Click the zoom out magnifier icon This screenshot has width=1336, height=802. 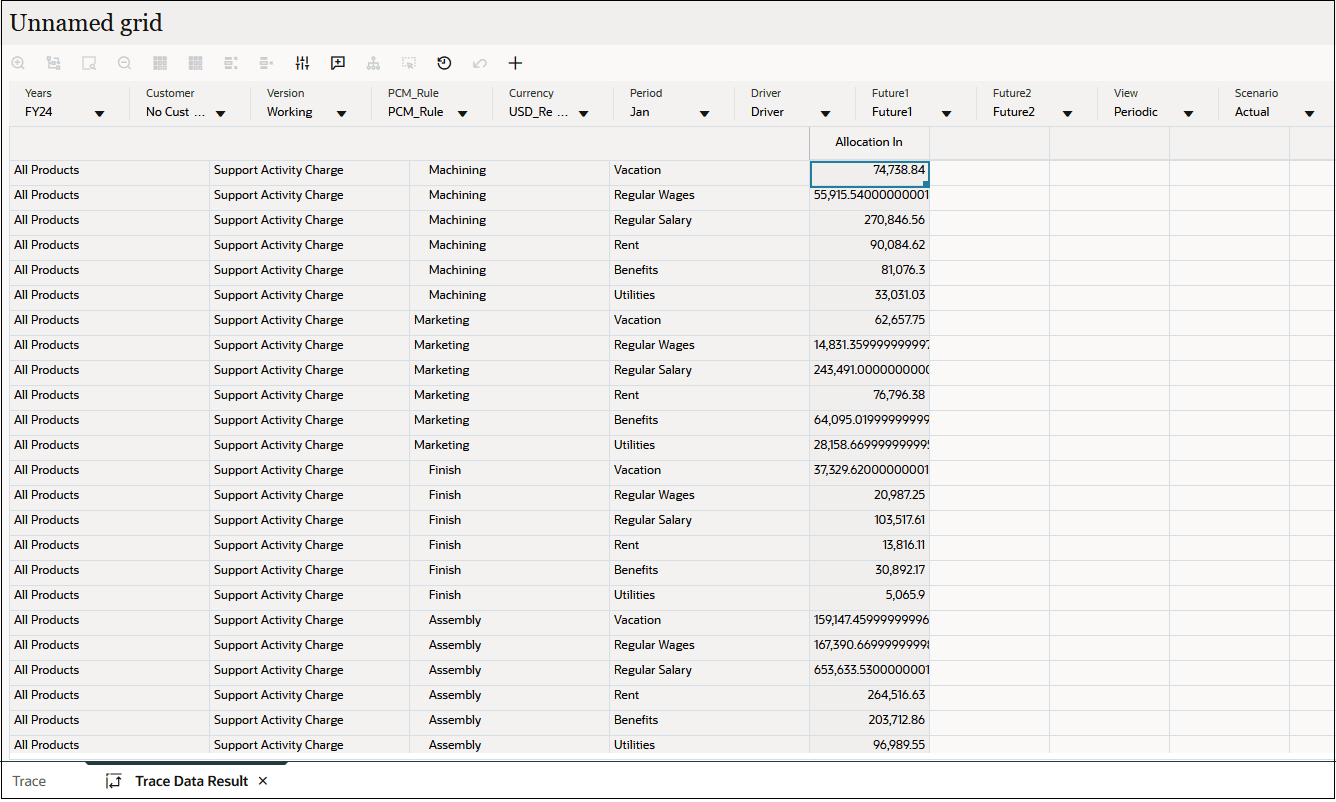124,63
